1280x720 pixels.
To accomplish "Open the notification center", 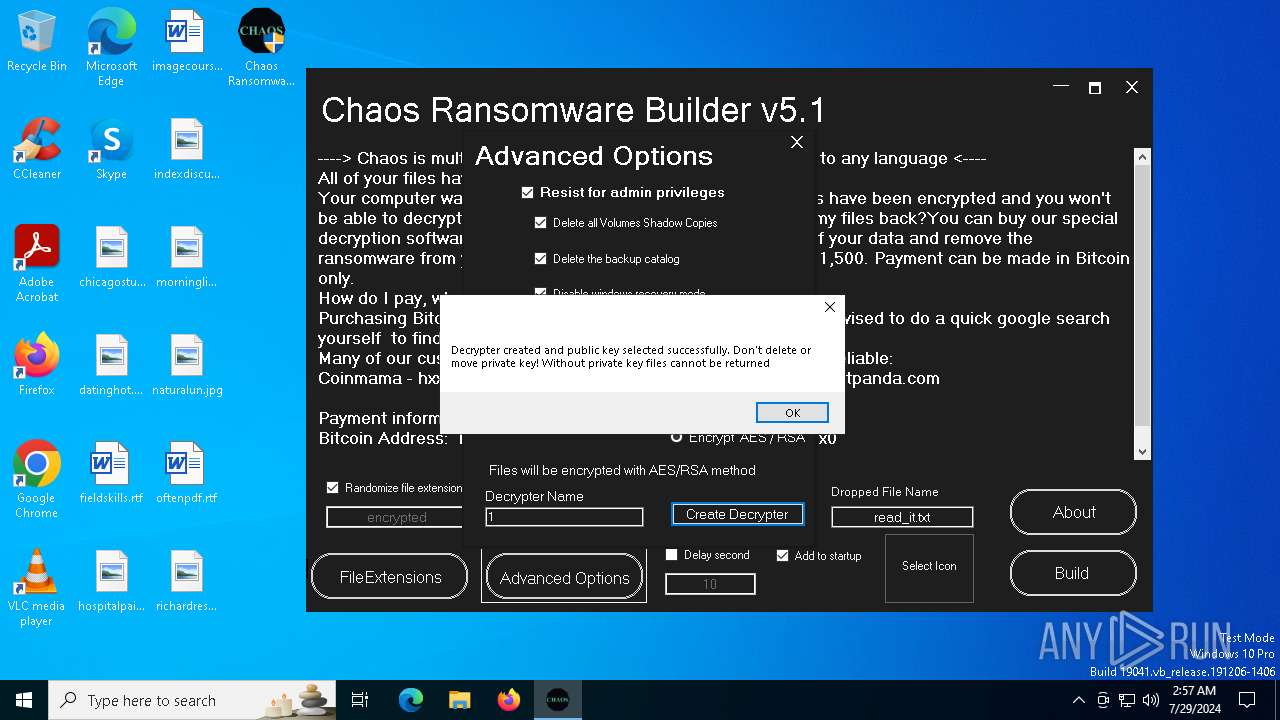I will (x=1247, y=700).
